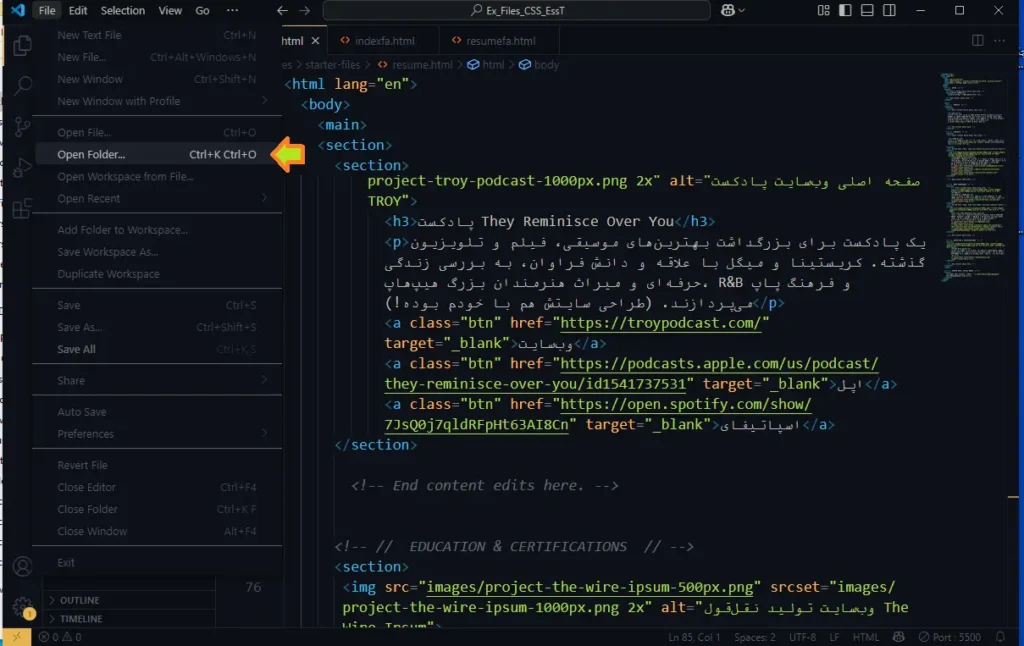Toggle the secondary sidebar visibility
Screen dimensions: 1024x646
coord(889,10)
